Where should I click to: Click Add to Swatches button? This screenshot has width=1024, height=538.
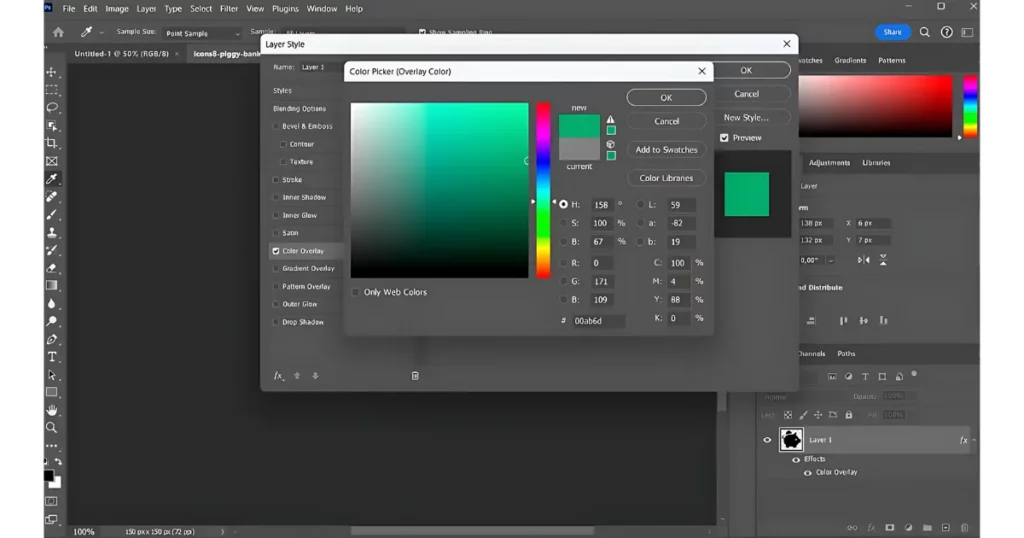coord(666,150)
